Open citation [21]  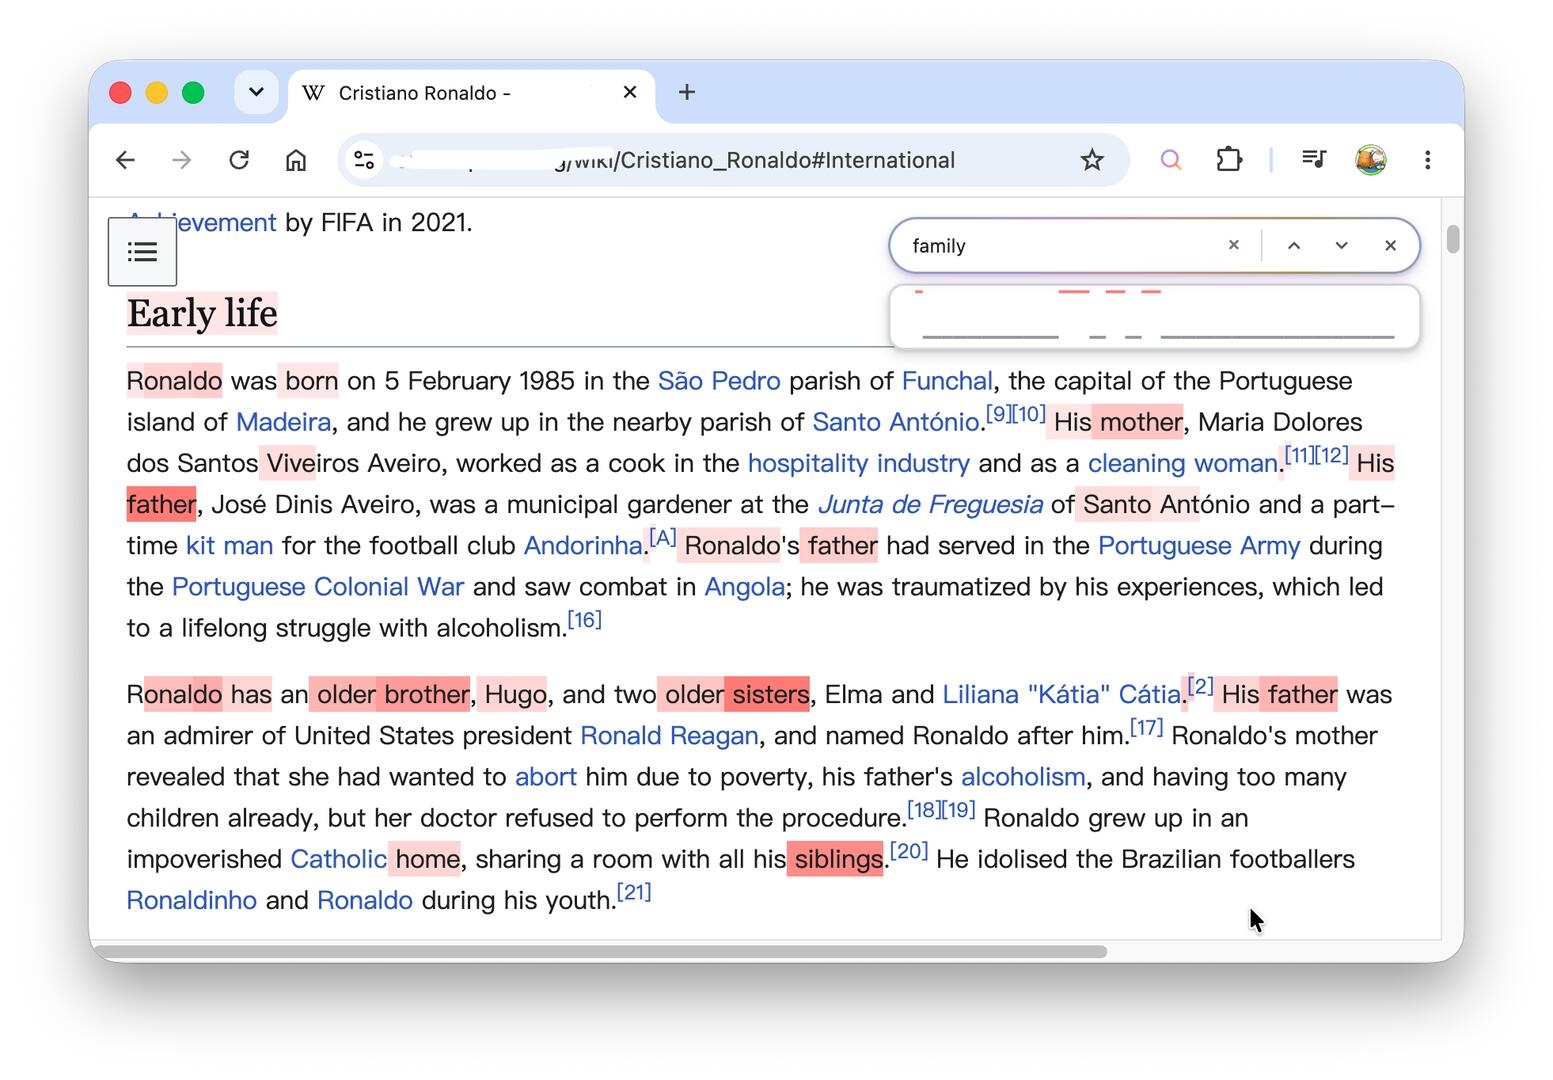634,892
